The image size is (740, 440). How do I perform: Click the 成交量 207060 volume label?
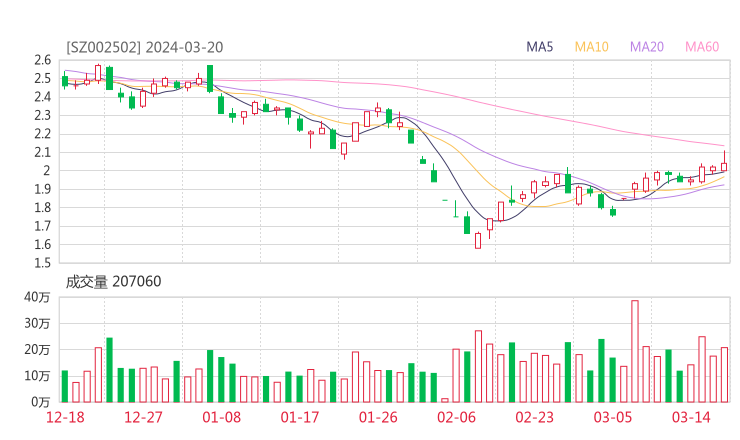coord(113,281)
